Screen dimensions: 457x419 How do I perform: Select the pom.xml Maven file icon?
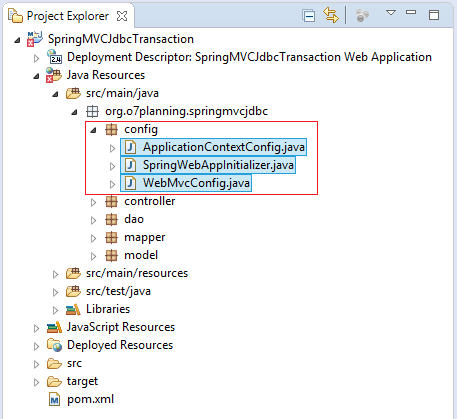pos(54,399)
